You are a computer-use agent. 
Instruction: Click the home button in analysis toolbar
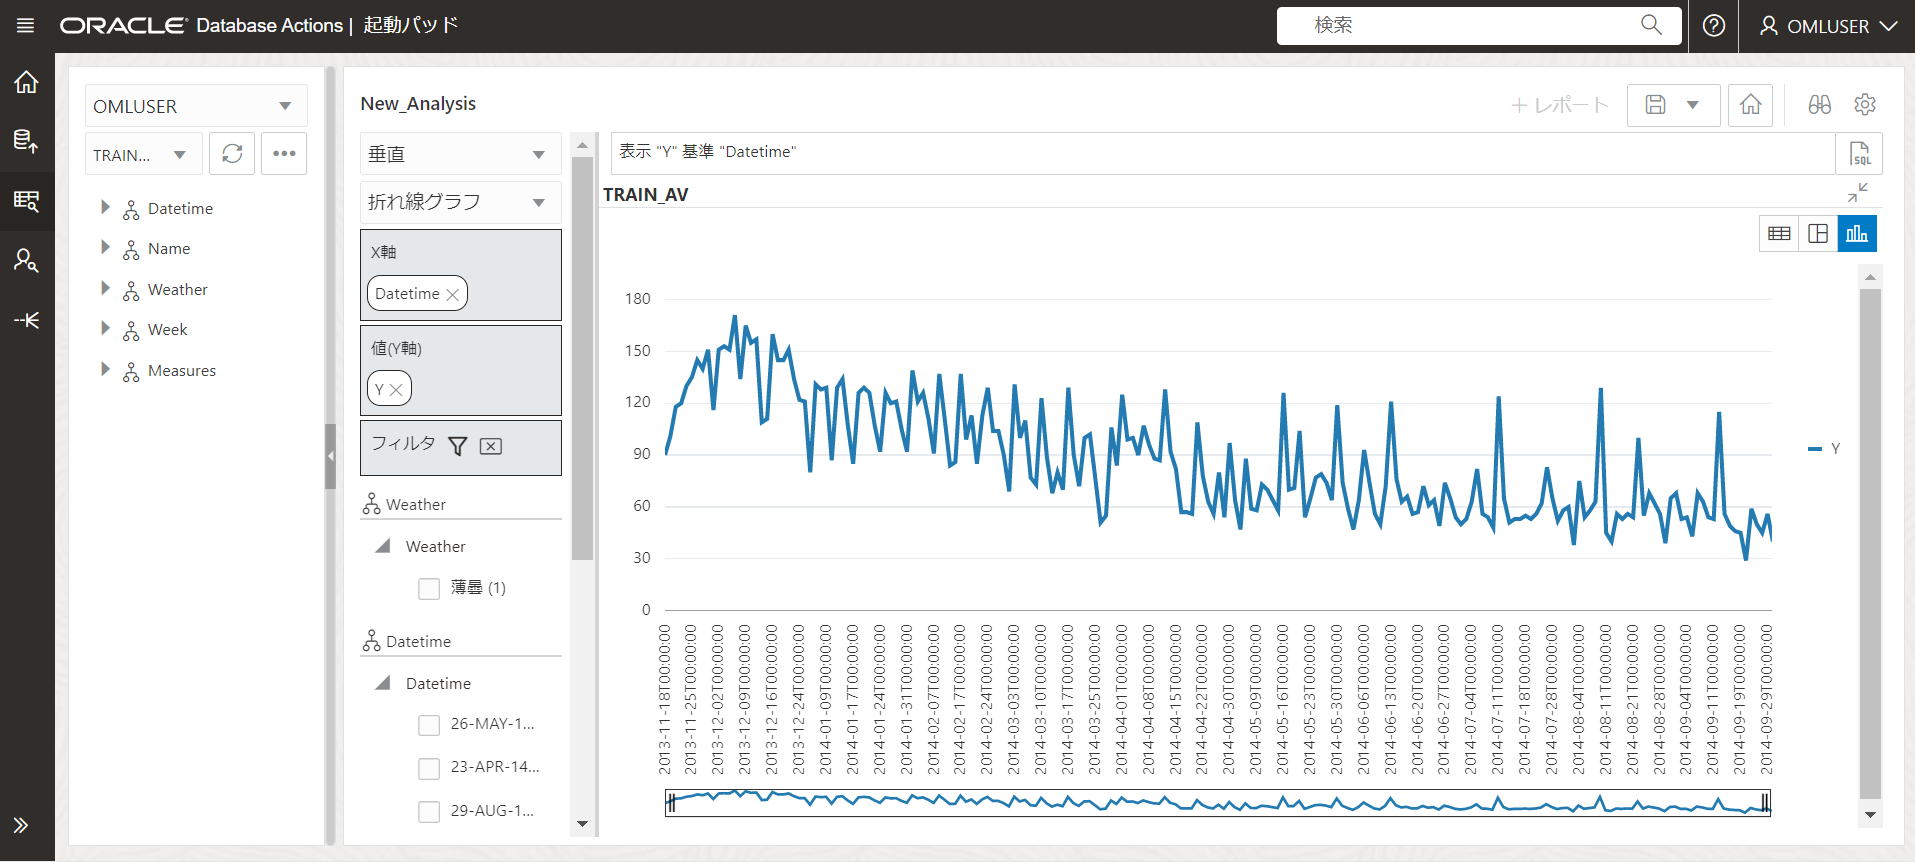1750,105
